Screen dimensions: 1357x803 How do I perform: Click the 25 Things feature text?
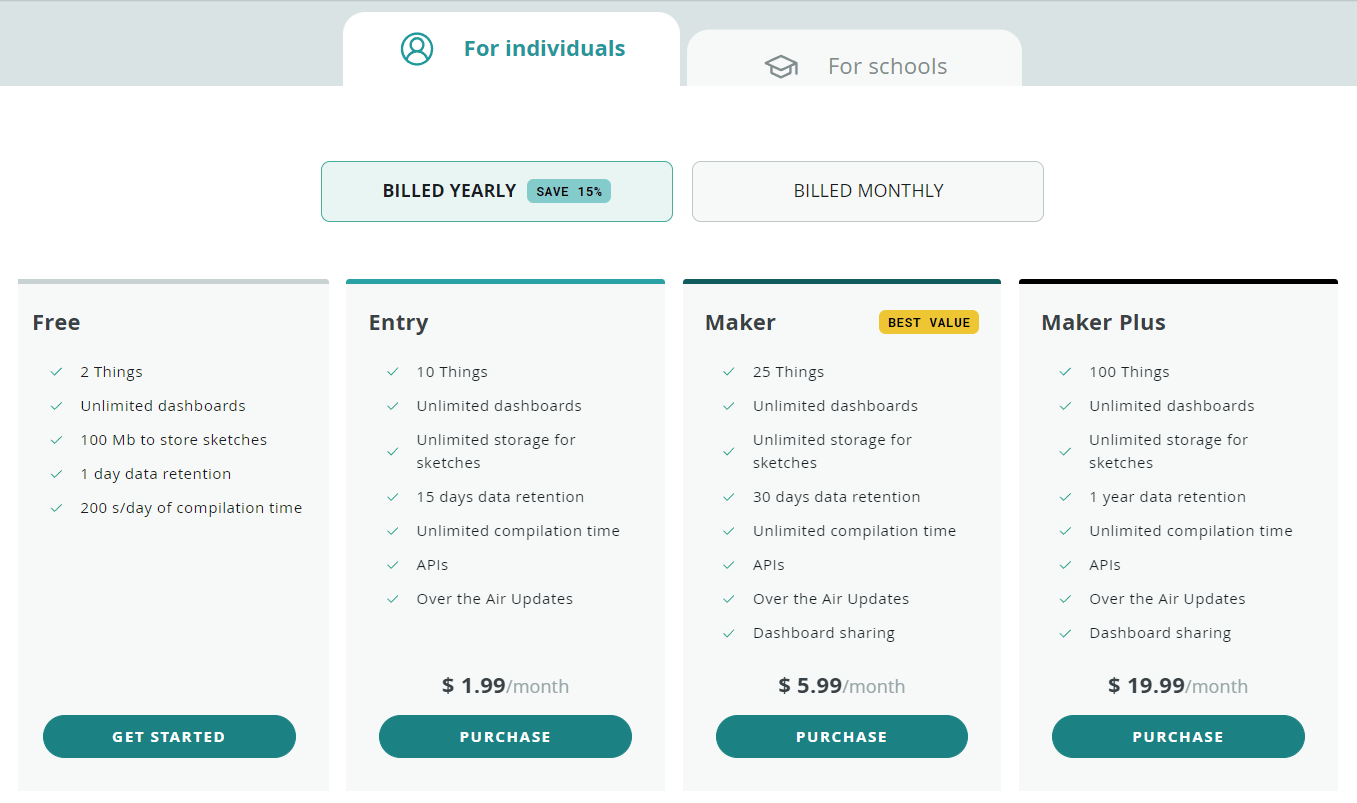[x=789, y=372]
